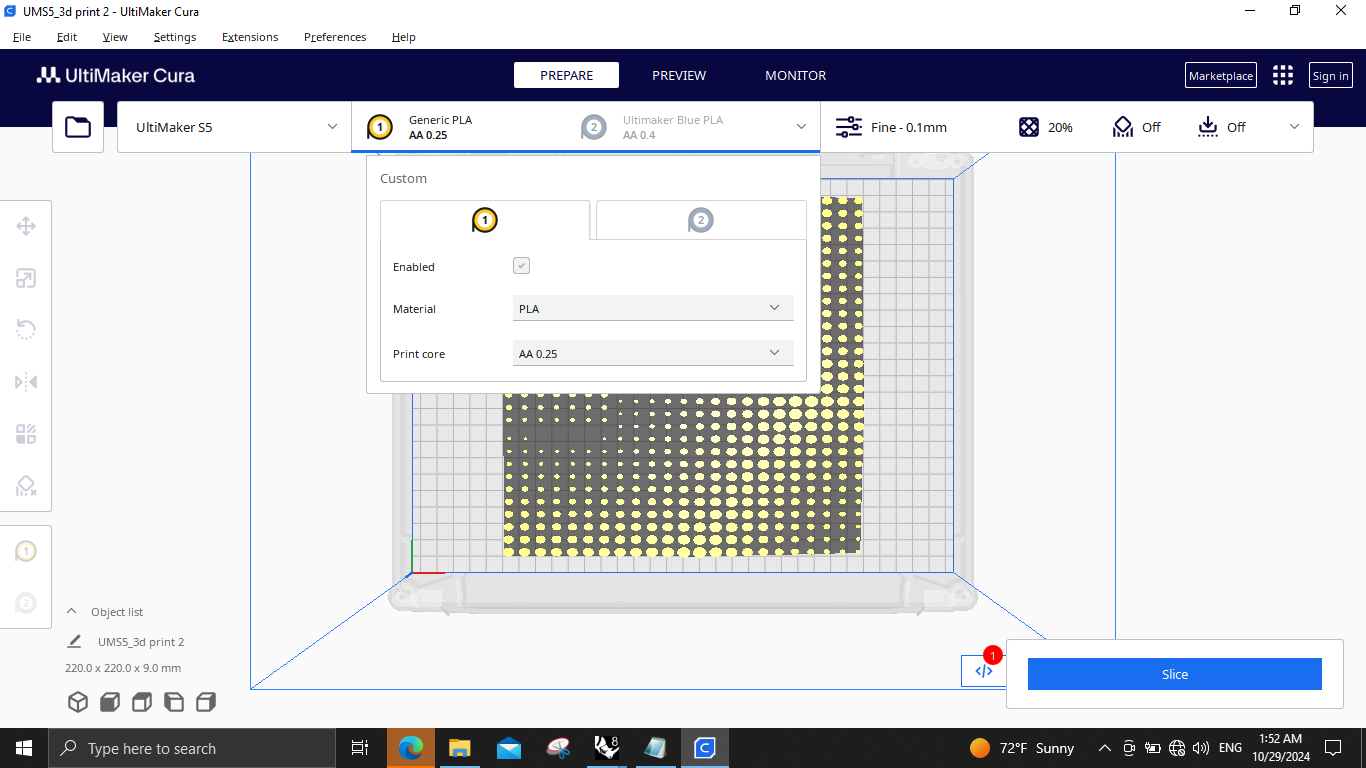
Task: Switch to right side view cube icon
Action: point(206,702)
